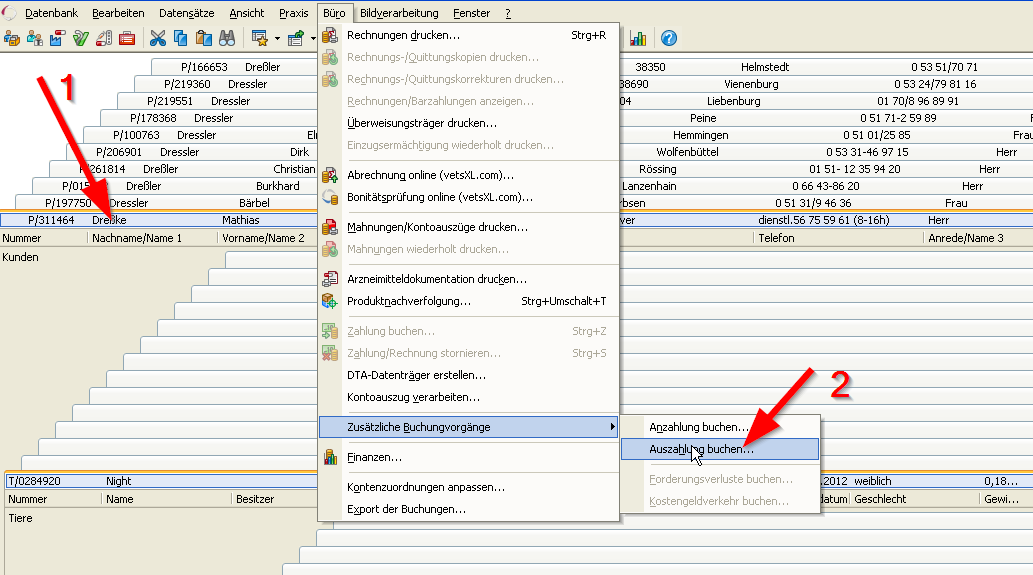The image size is (1033, 575).
Task: Expand the Zusätzliche Buchungvorgänge submenu
Action: pyautogui.click(x=468, y=427)
